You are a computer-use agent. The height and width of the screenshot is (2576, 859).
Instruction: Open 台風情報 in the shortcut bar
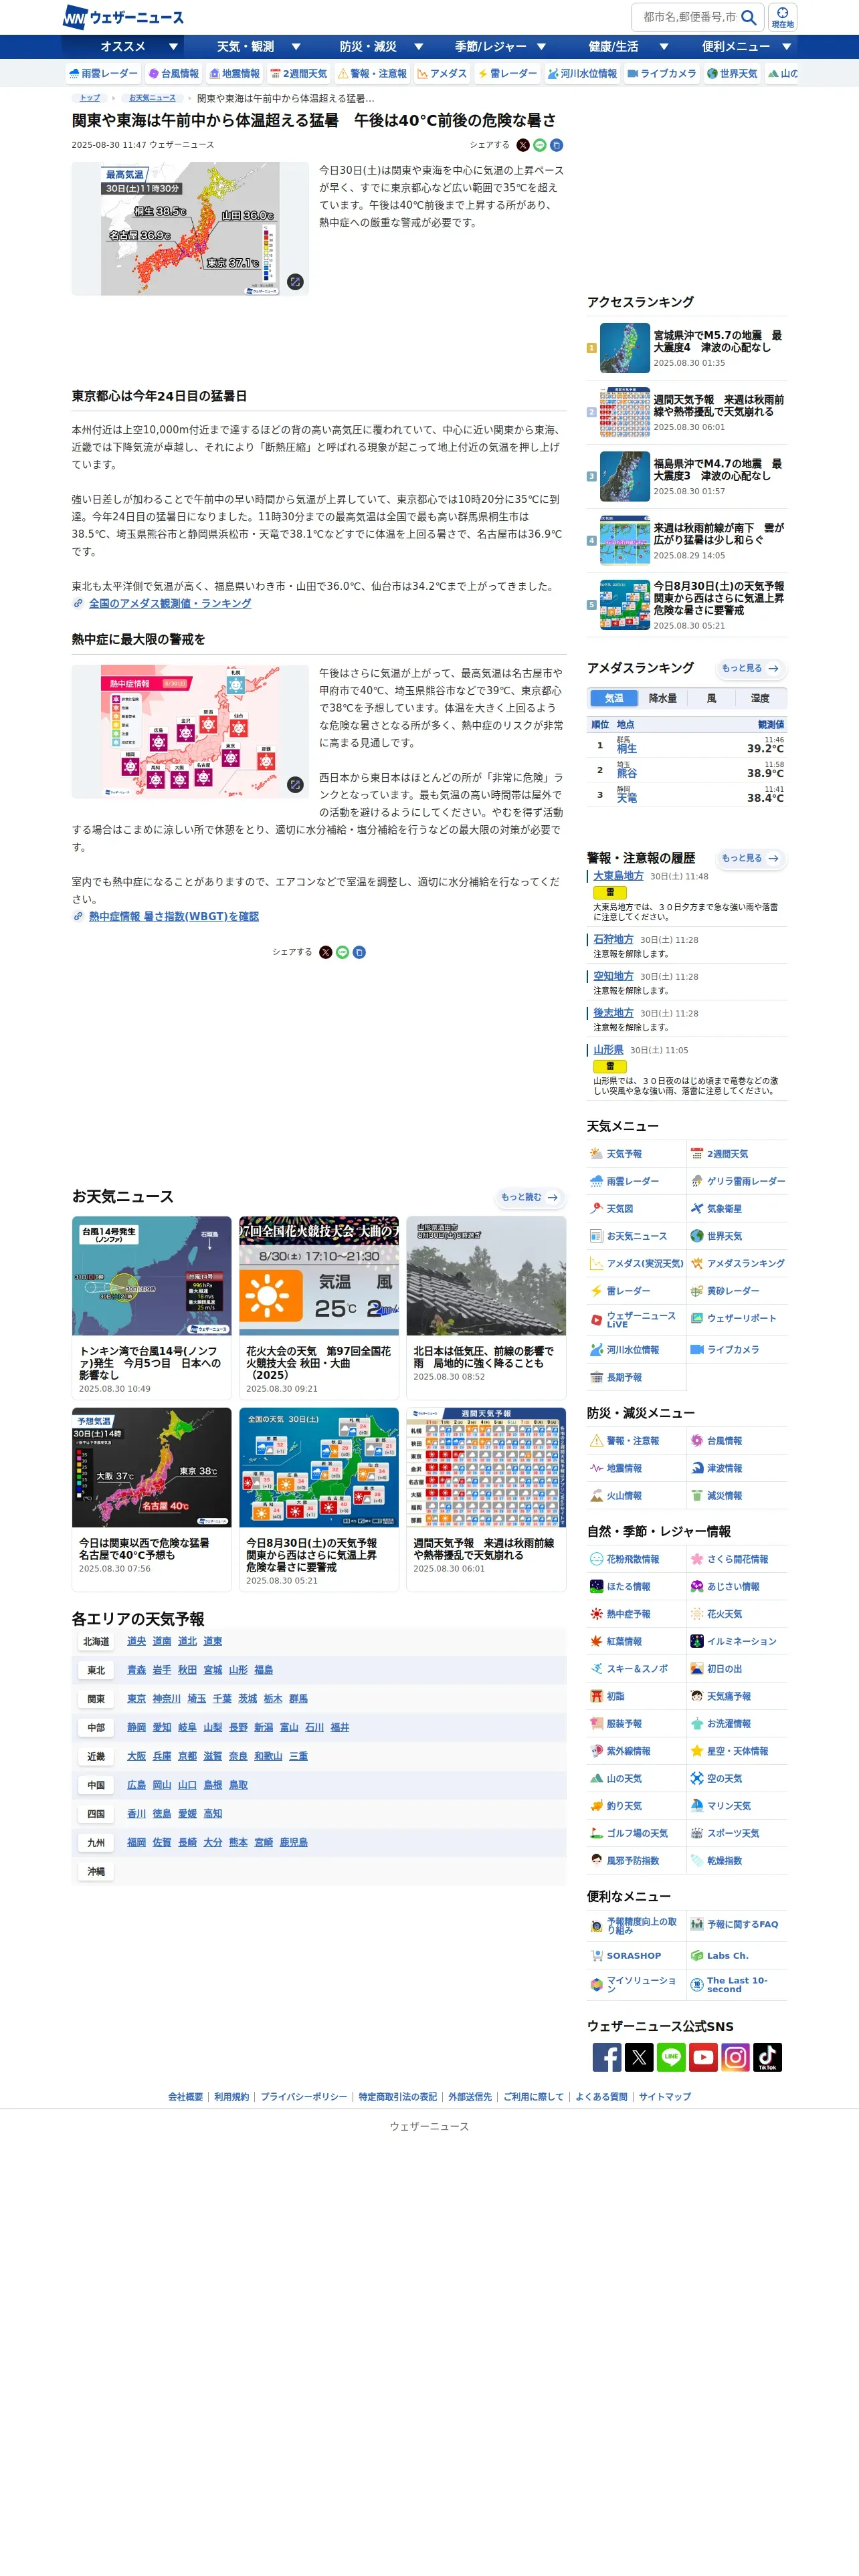pyautogui.click(x=174, y=73)
